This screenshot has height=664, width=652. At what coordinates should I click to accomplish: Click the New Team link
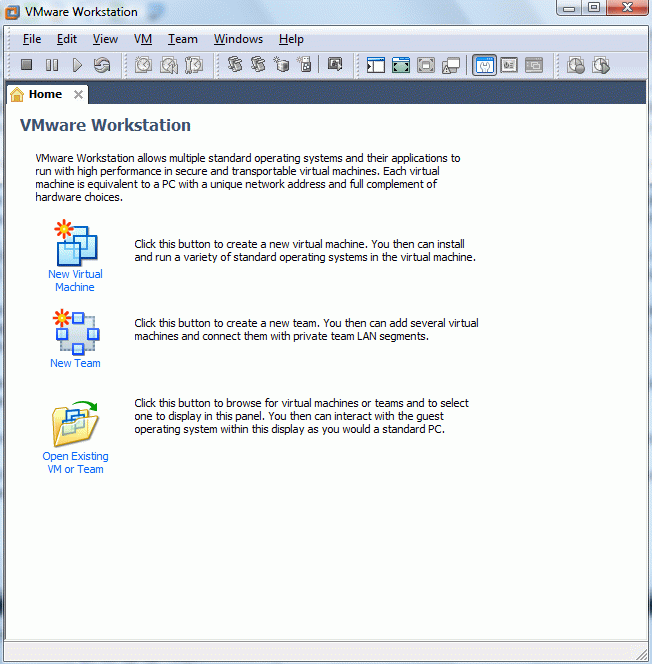75,363
